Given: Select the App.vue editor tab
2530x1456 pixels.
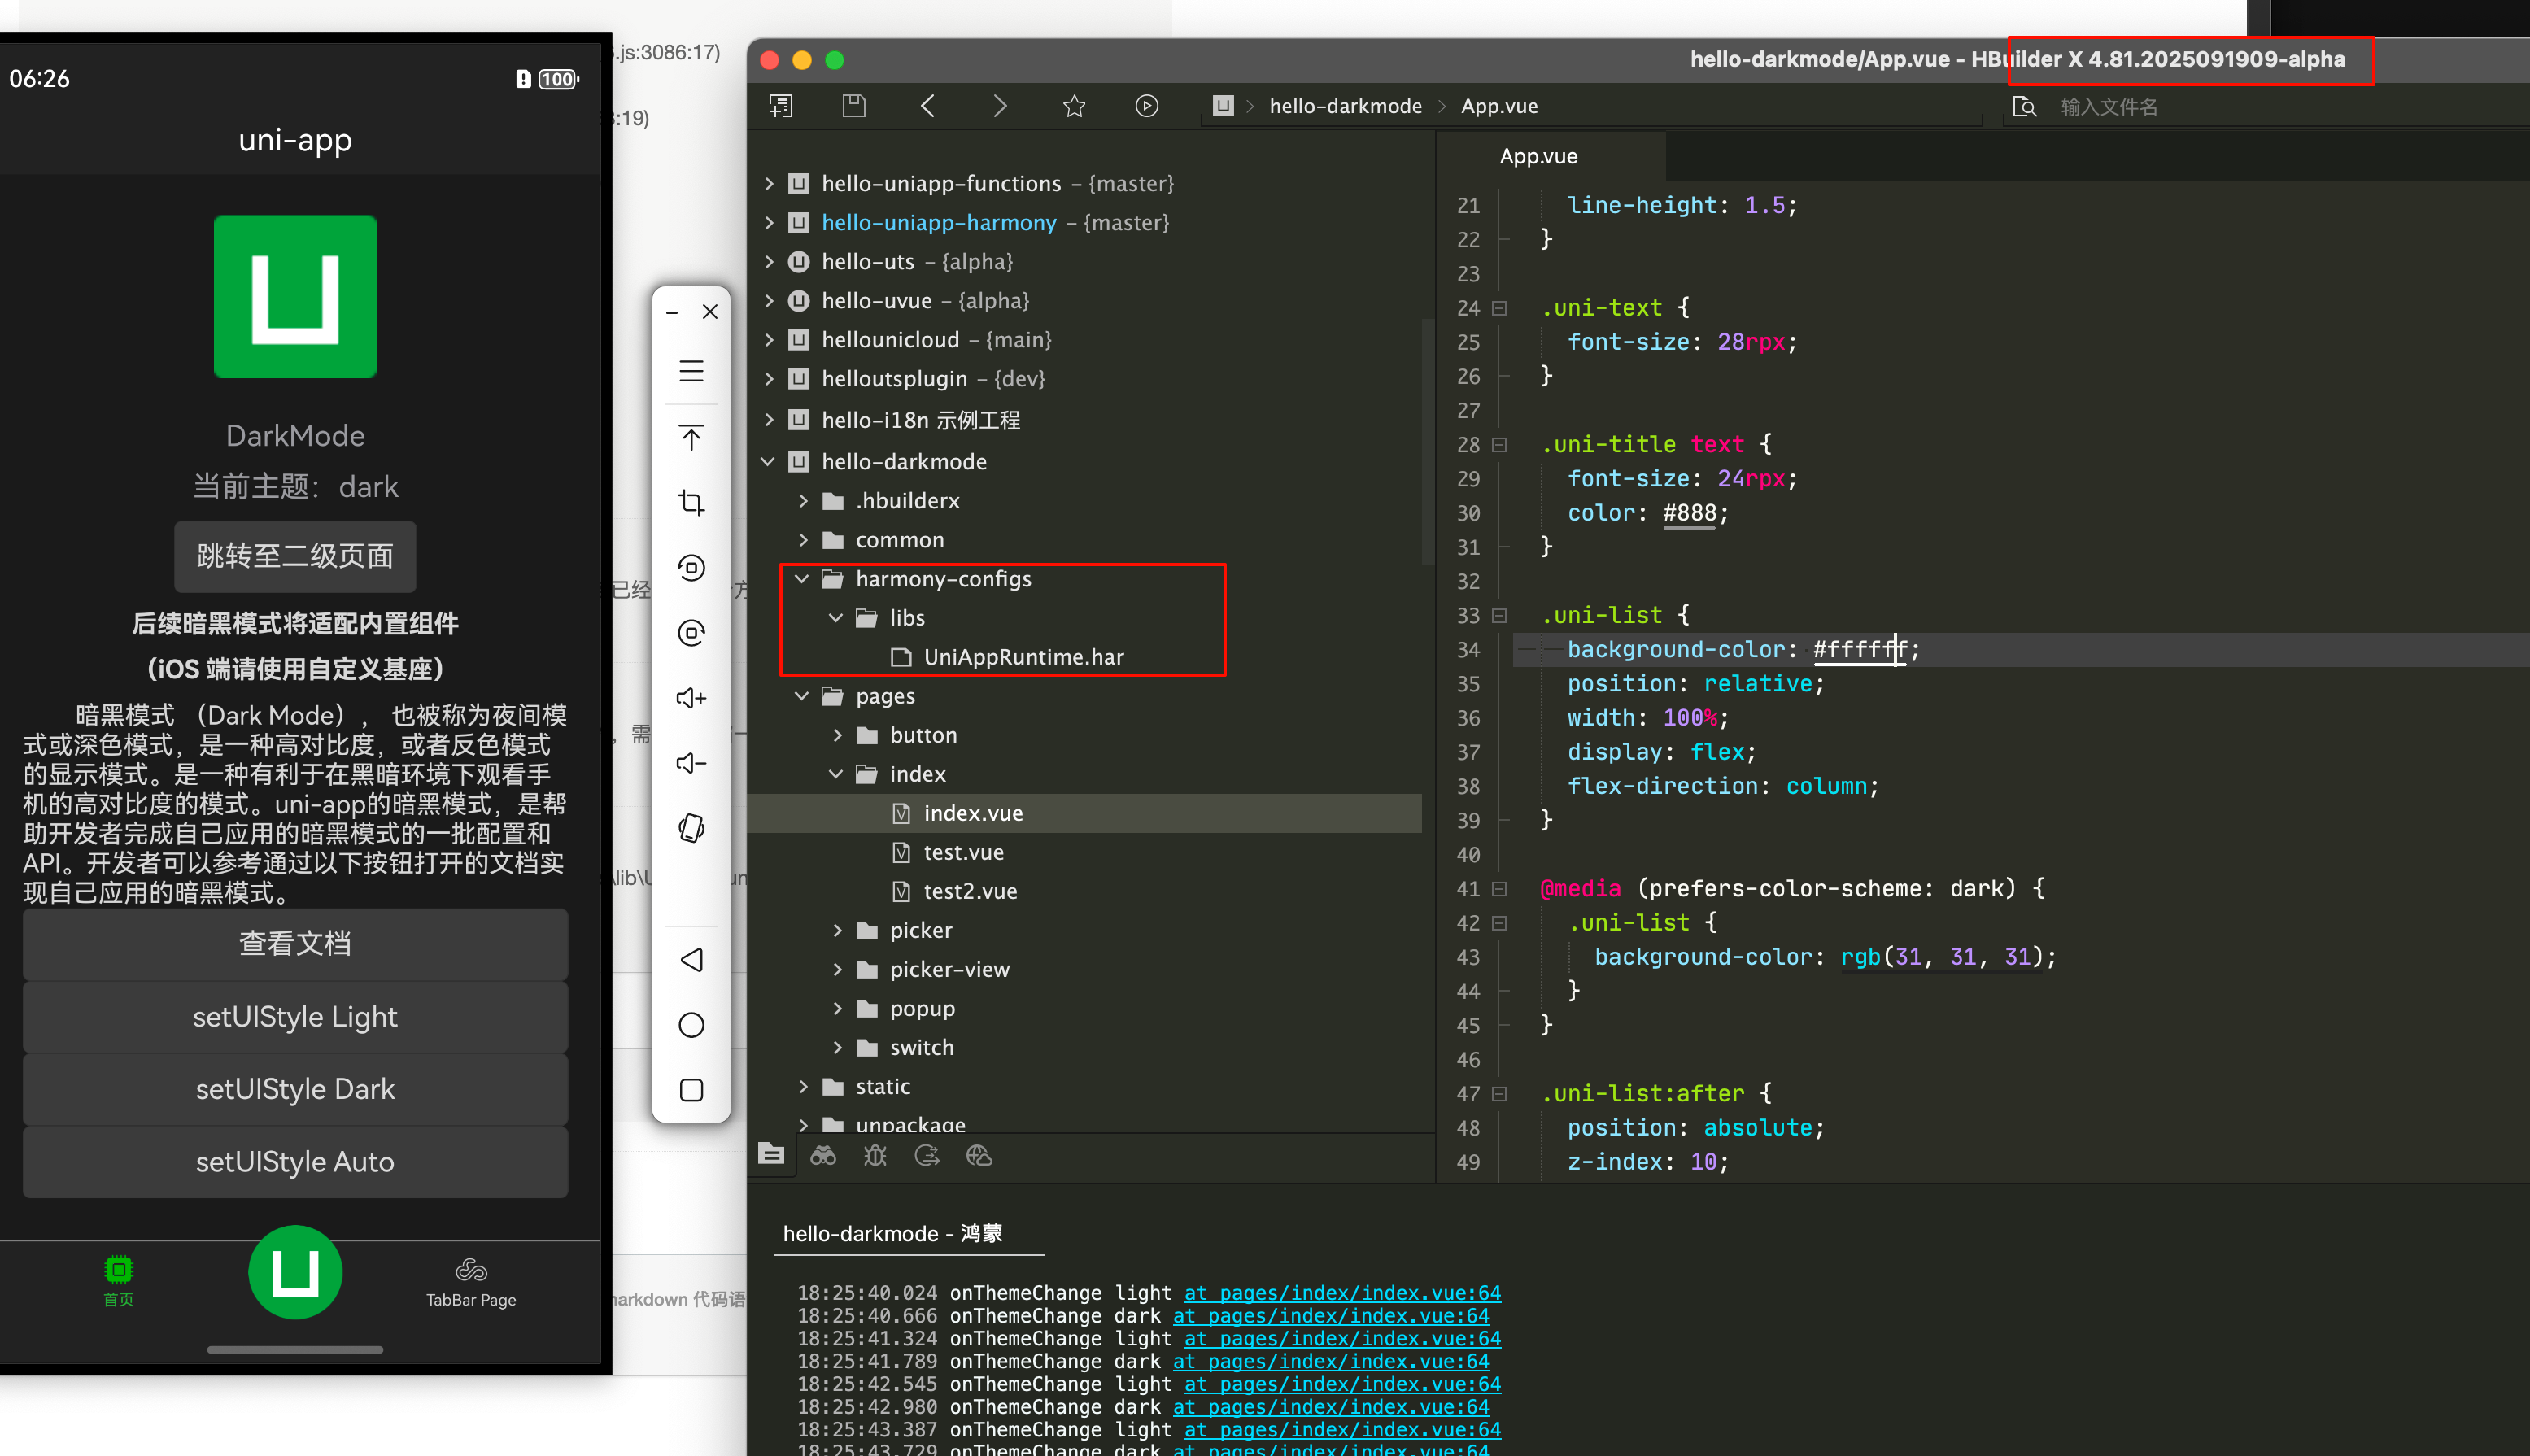Looking at the screenshot, I should 1538,156.
